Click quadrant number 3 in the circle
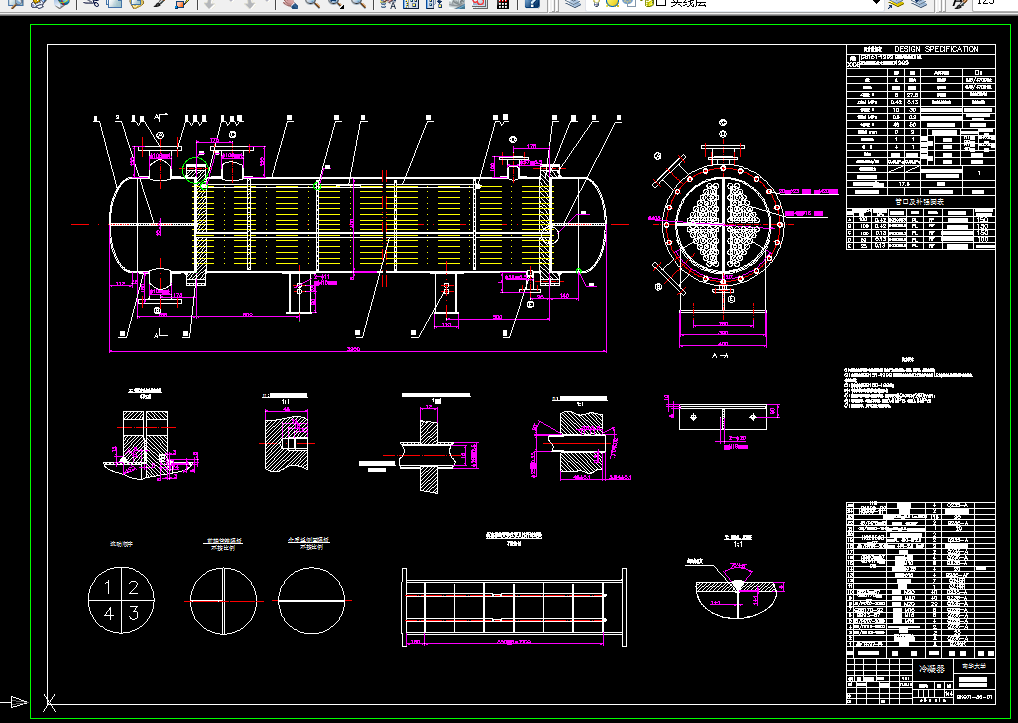 [133, 613]
